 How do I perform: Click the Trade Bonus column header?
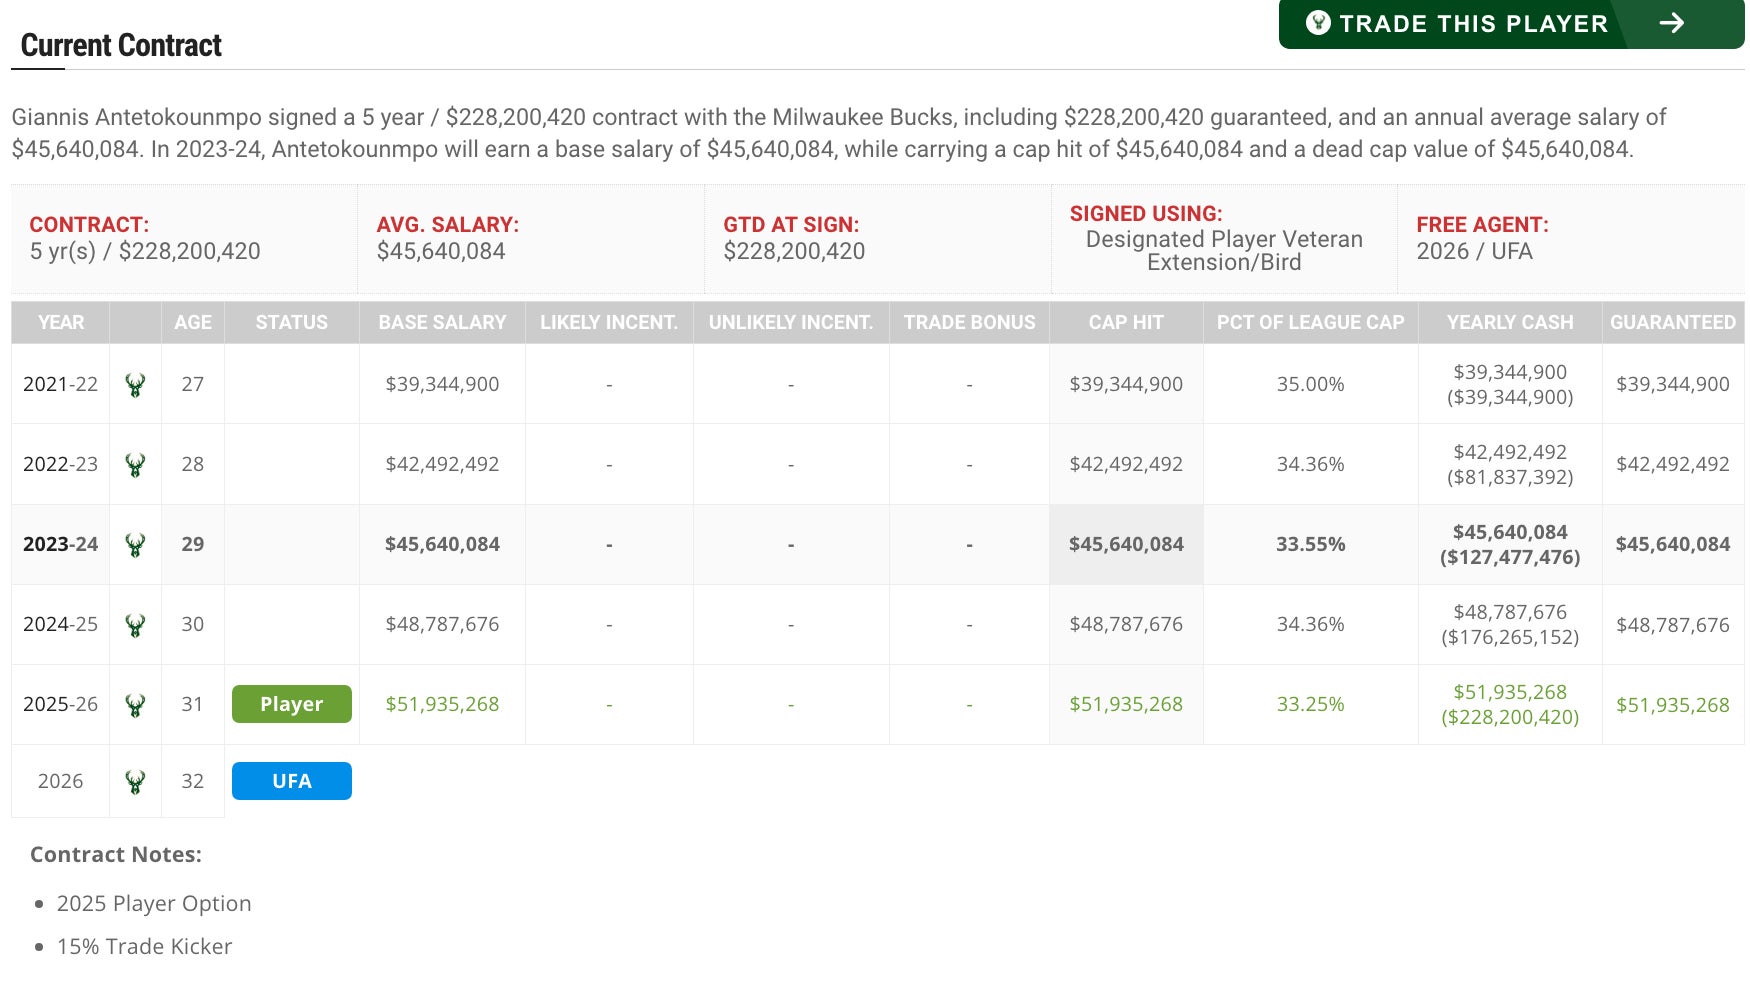pyautogui.click(x=969, y=322)
